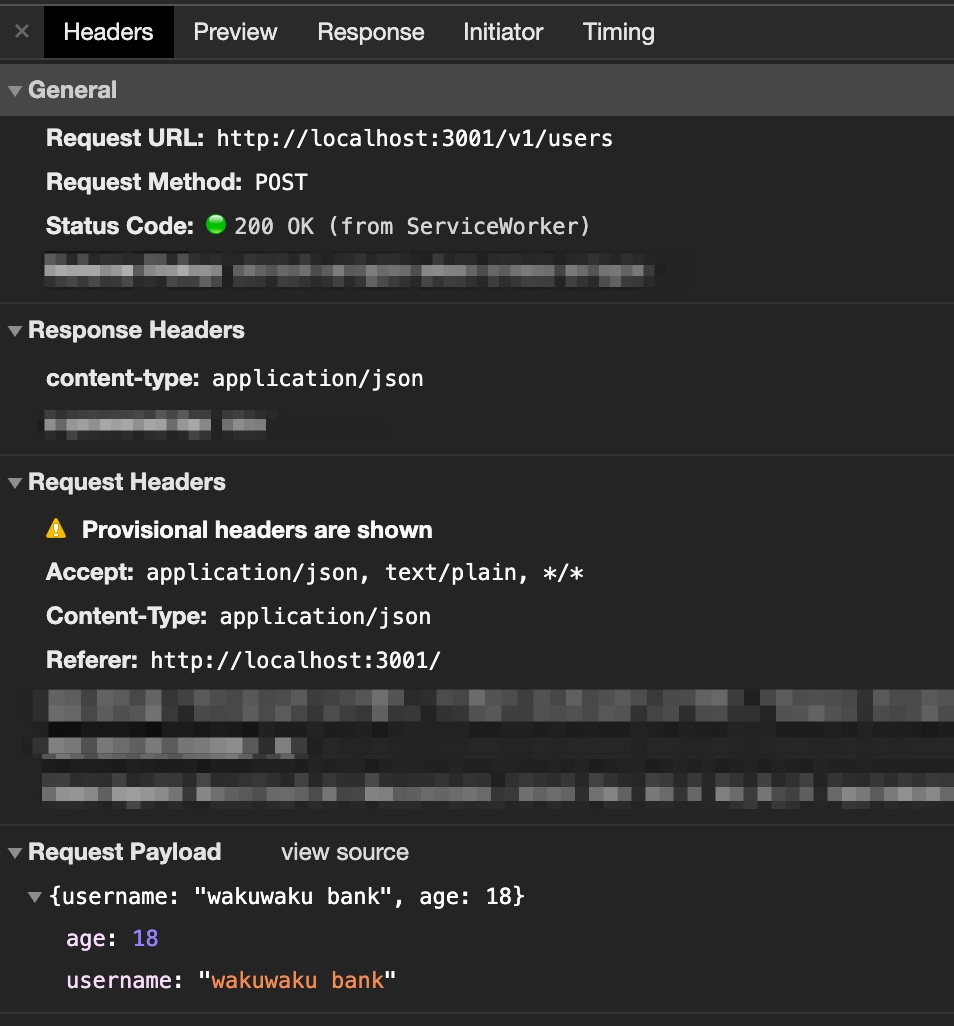
Task: Click the provisional headers warning icon
Action: coord(57,529)
